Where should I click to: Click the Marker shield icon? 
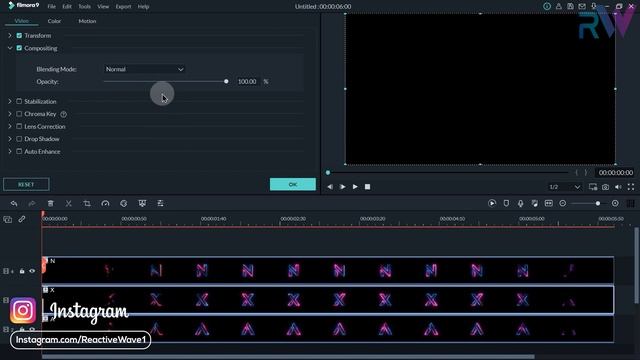pyautogui.click(x=506, y=203)
